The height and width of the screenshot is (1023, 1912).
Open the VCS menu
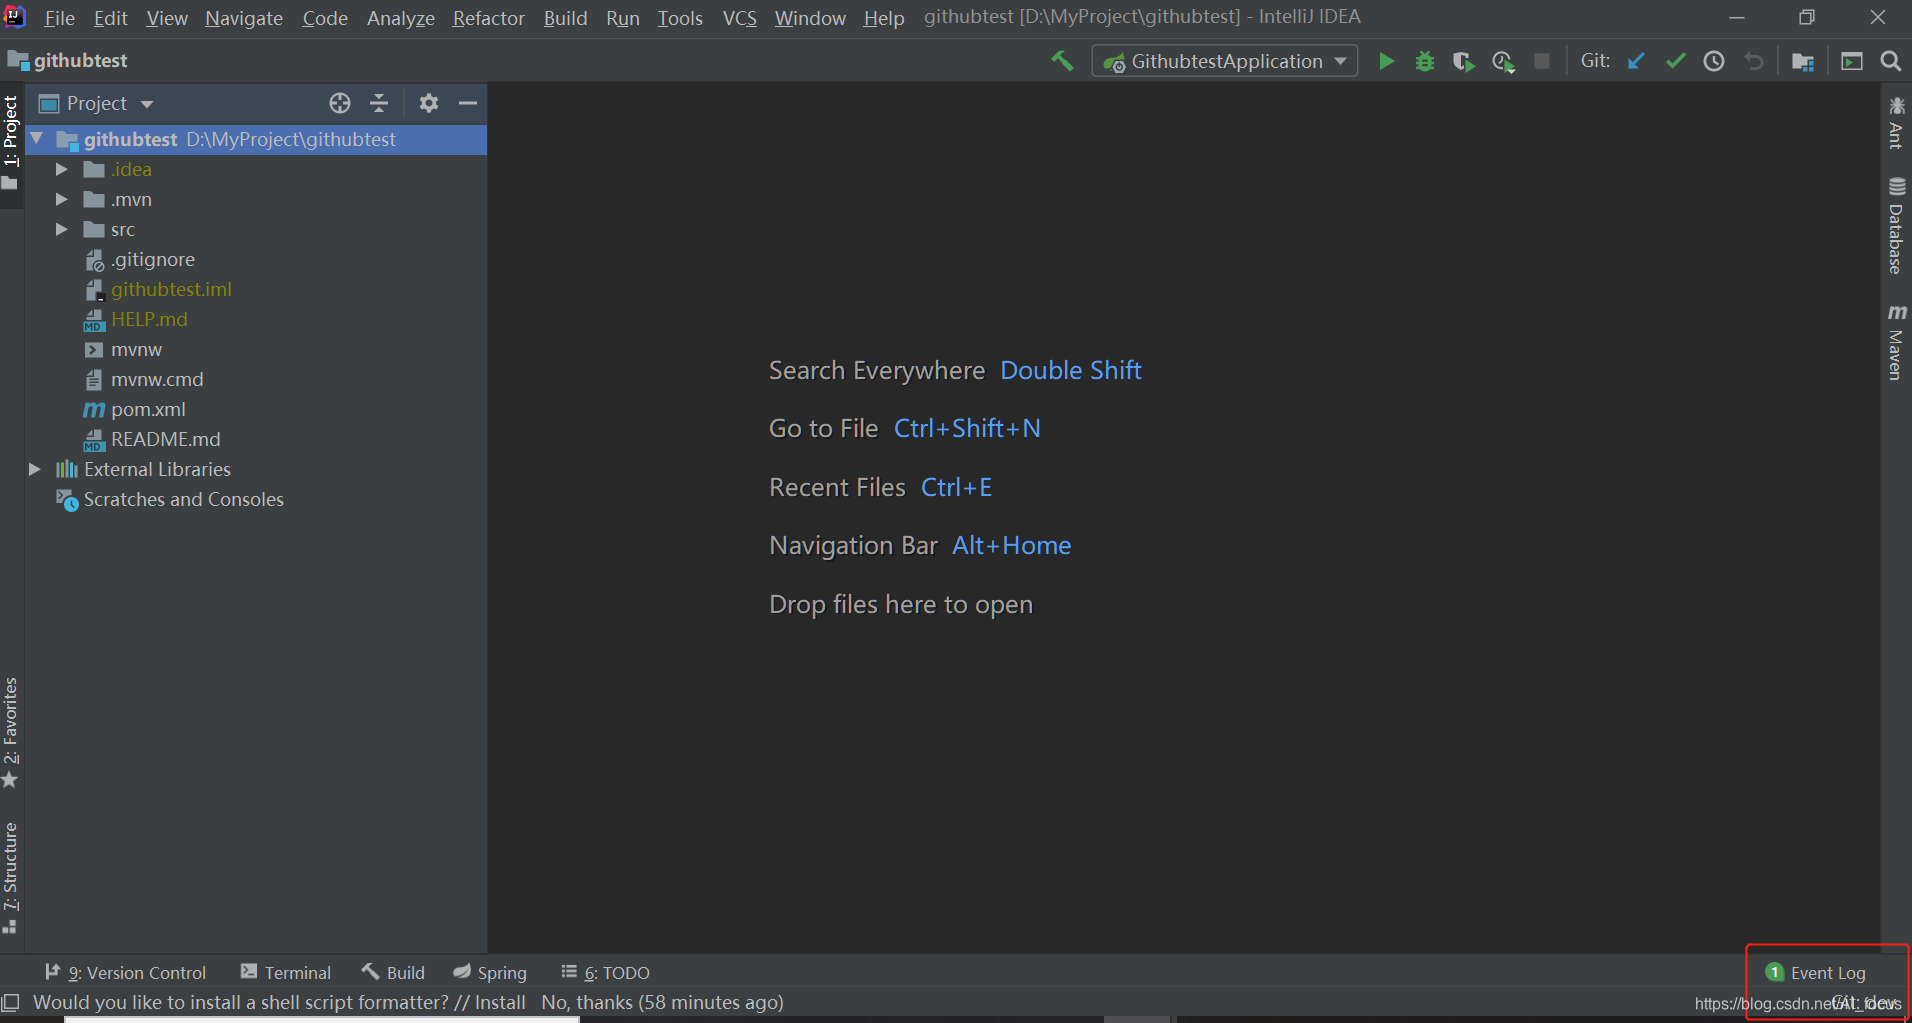click(x=740, y=18)
